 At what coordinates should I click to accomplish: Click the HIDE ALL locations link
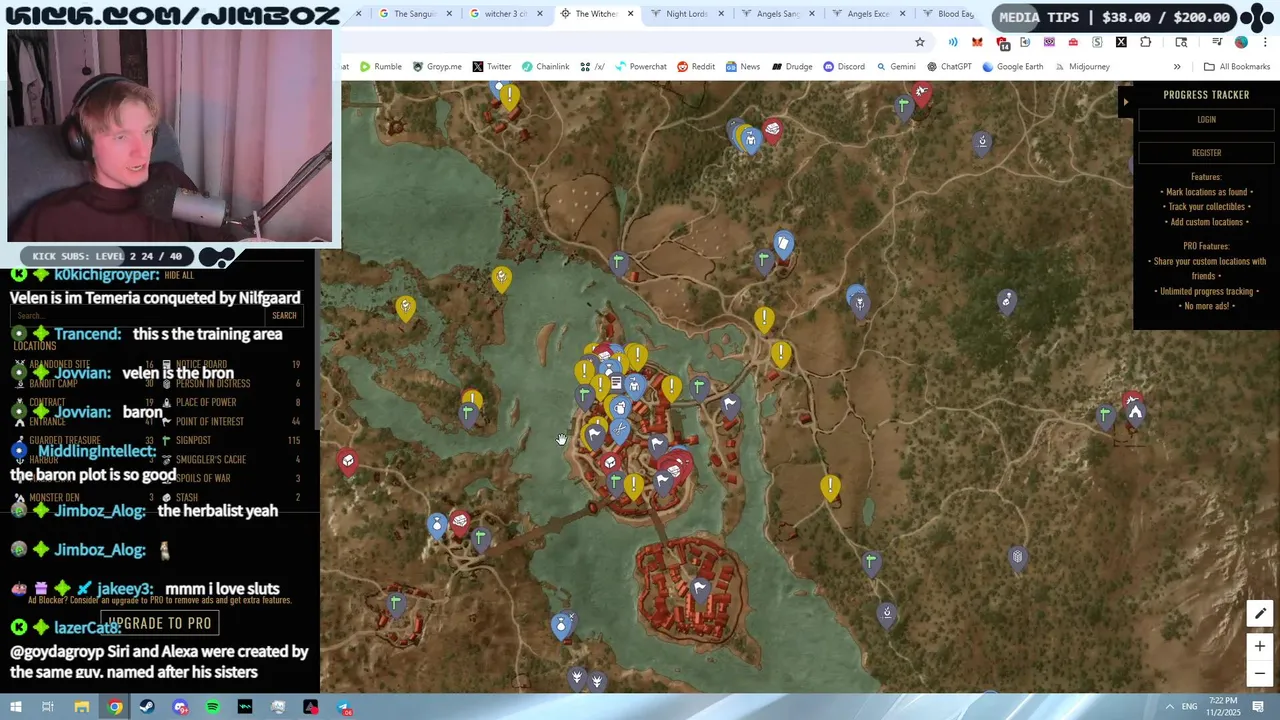[179, 276]
